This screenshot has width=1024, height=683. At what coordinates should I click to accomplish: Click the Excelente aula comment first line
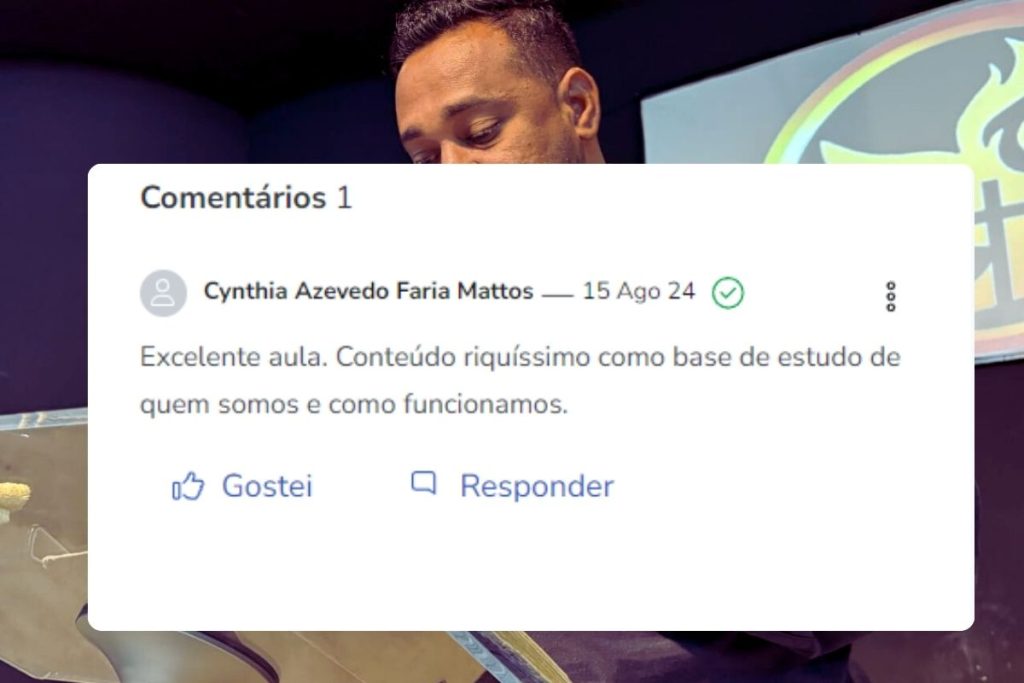click(x=520, y=358)
